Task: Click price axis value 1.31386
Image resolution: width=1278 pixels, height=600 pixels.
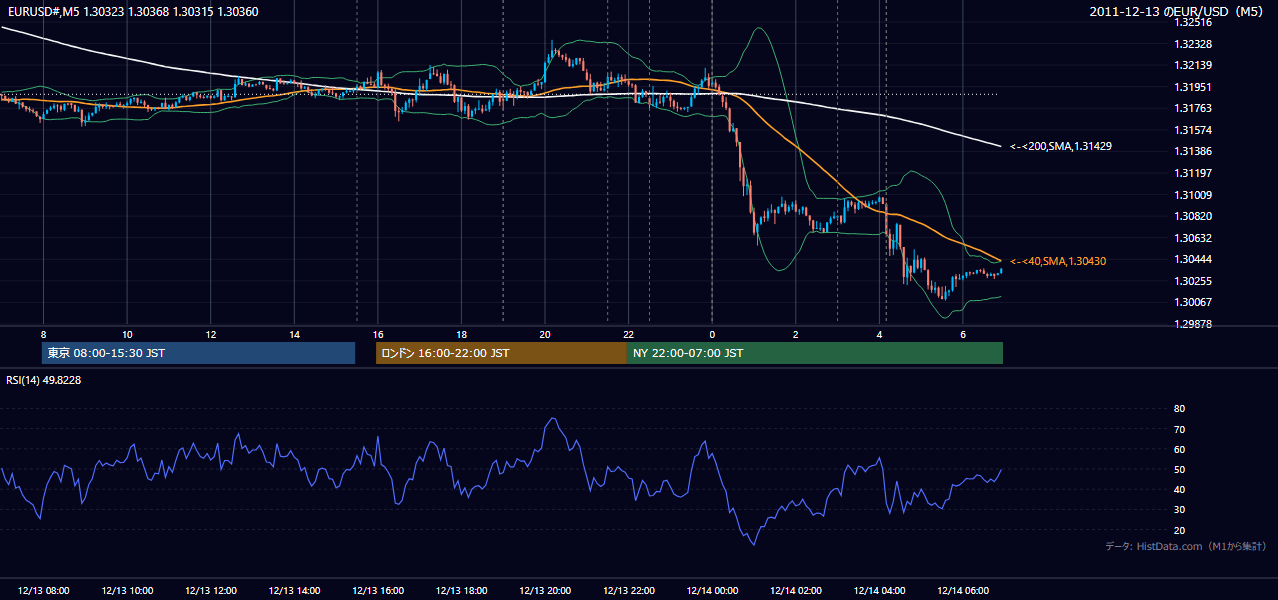Action: tap(1194, 152)
